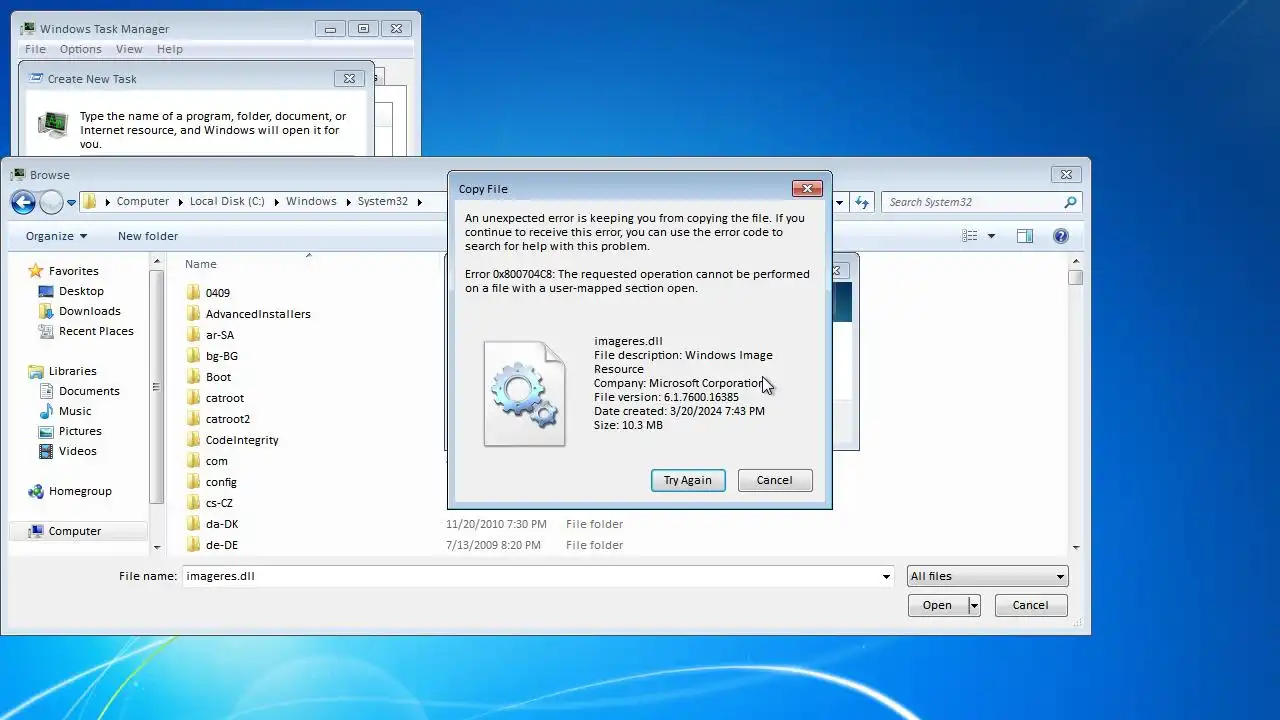
Task: Click Try Again in Copy File dialog
Action: (688, 480)
